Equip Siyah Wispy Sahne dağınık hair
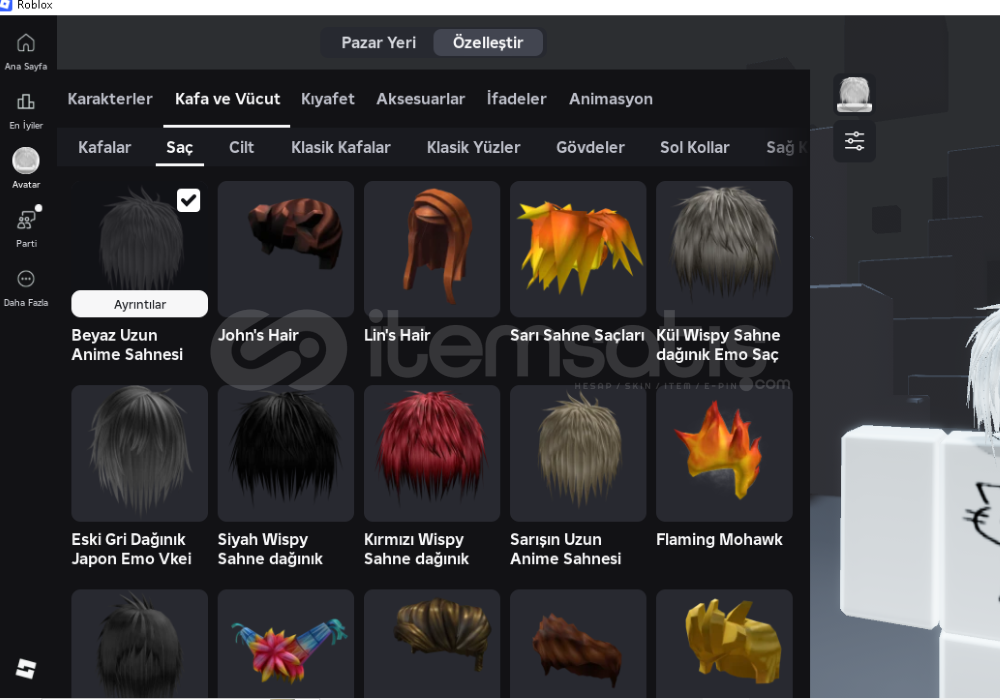The image size is (1000, 700). click(x=286, y=453)
